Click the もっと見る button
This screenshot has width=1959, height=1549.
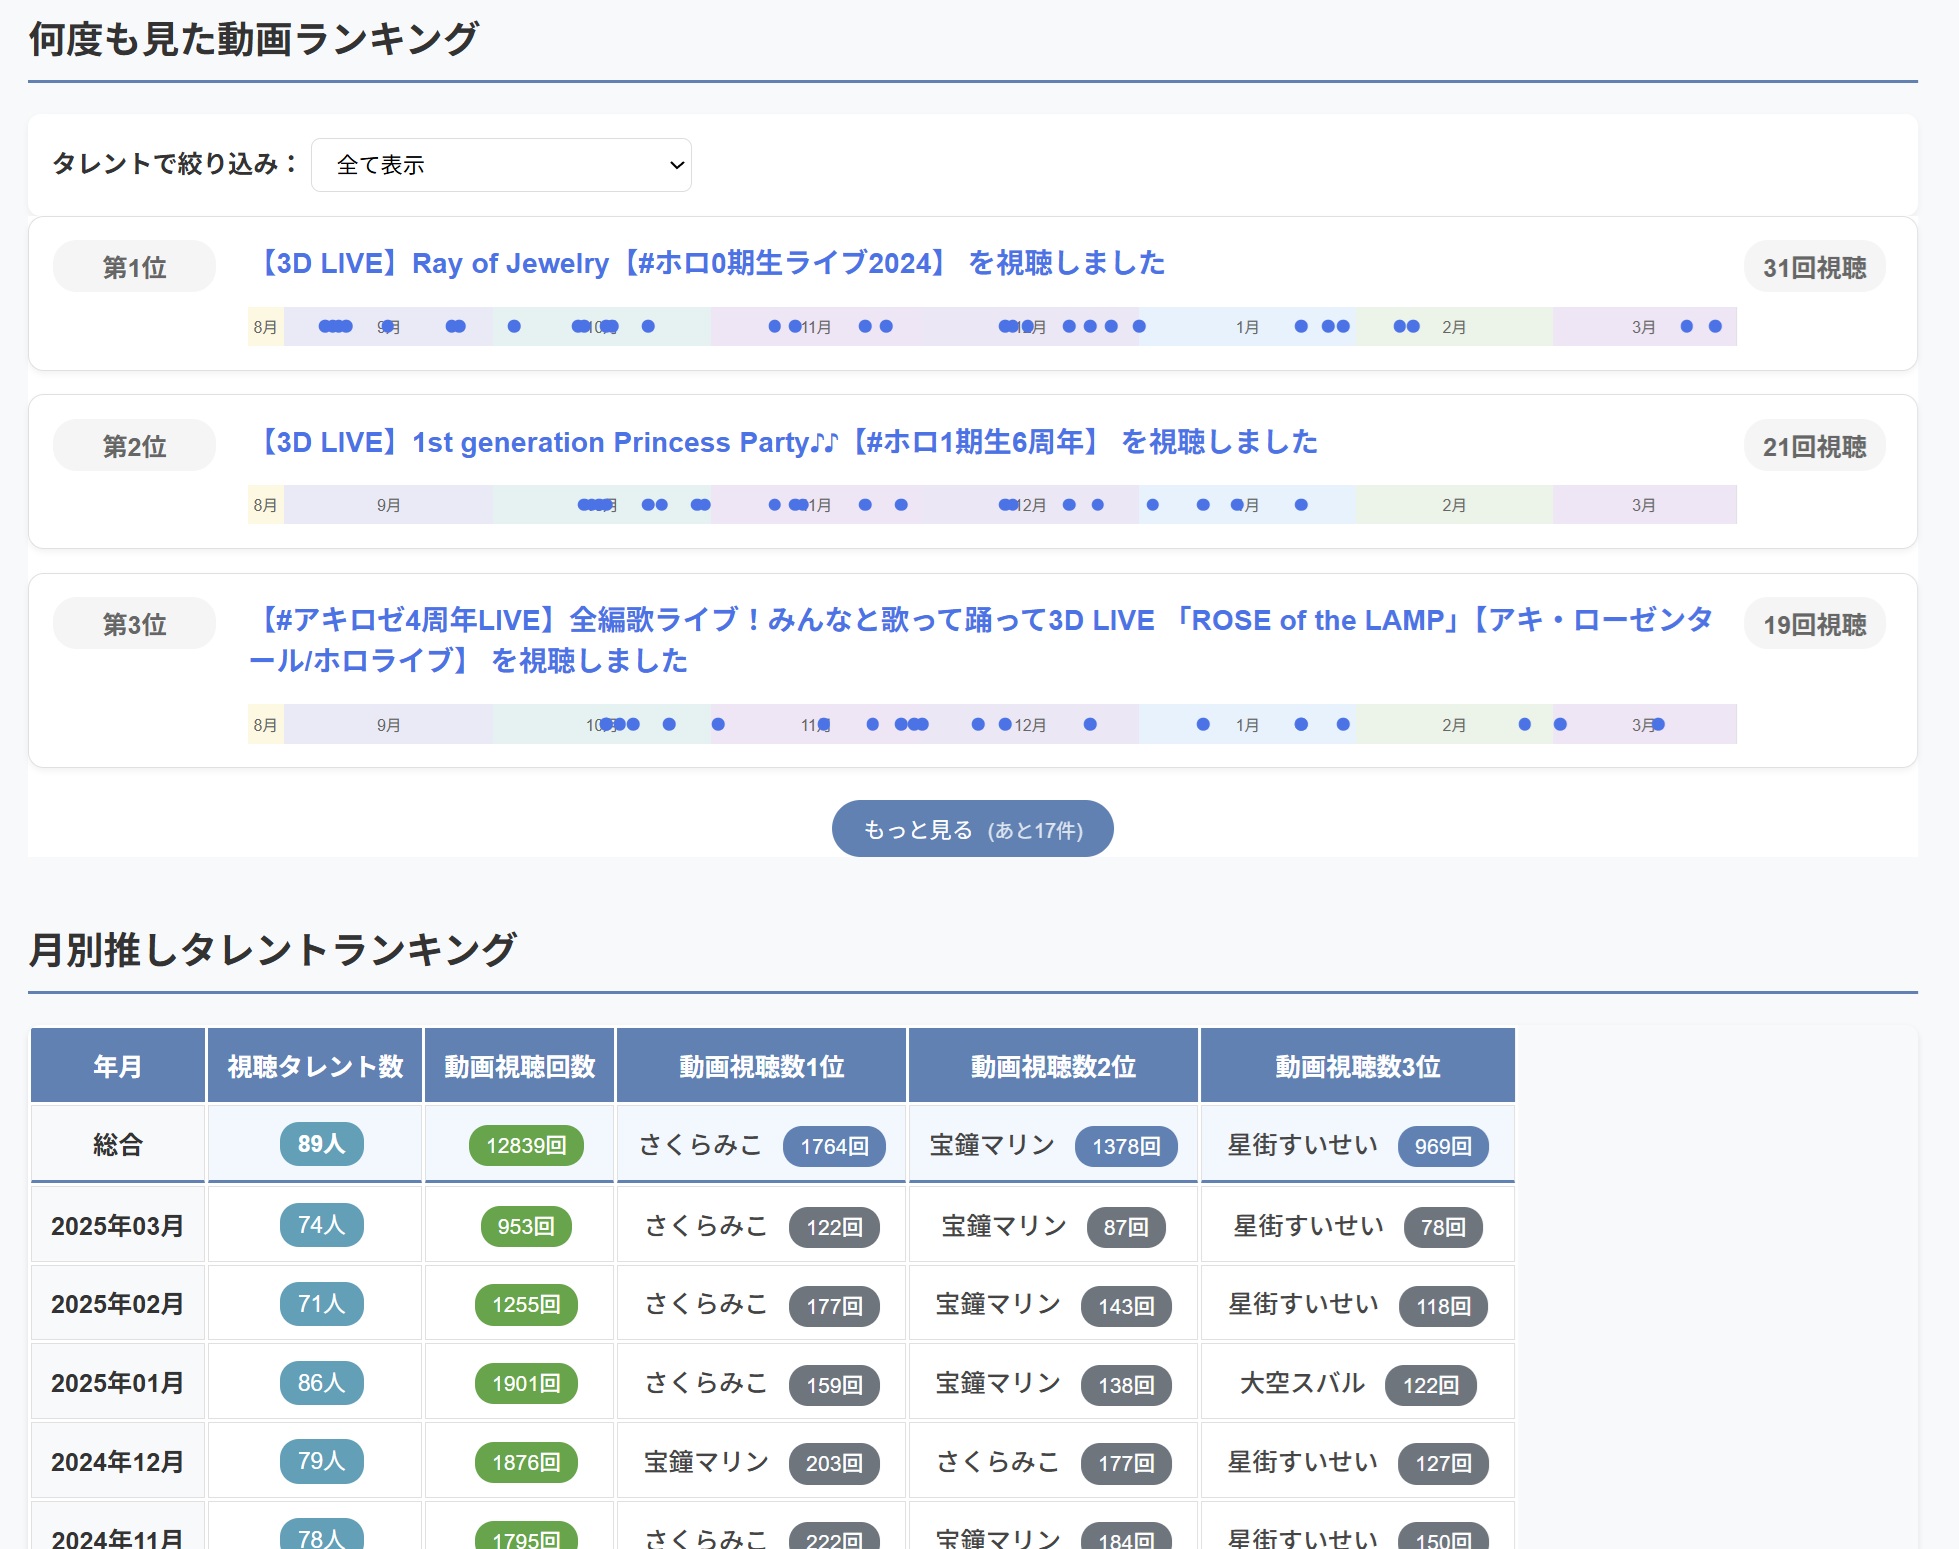coord(972,829)
